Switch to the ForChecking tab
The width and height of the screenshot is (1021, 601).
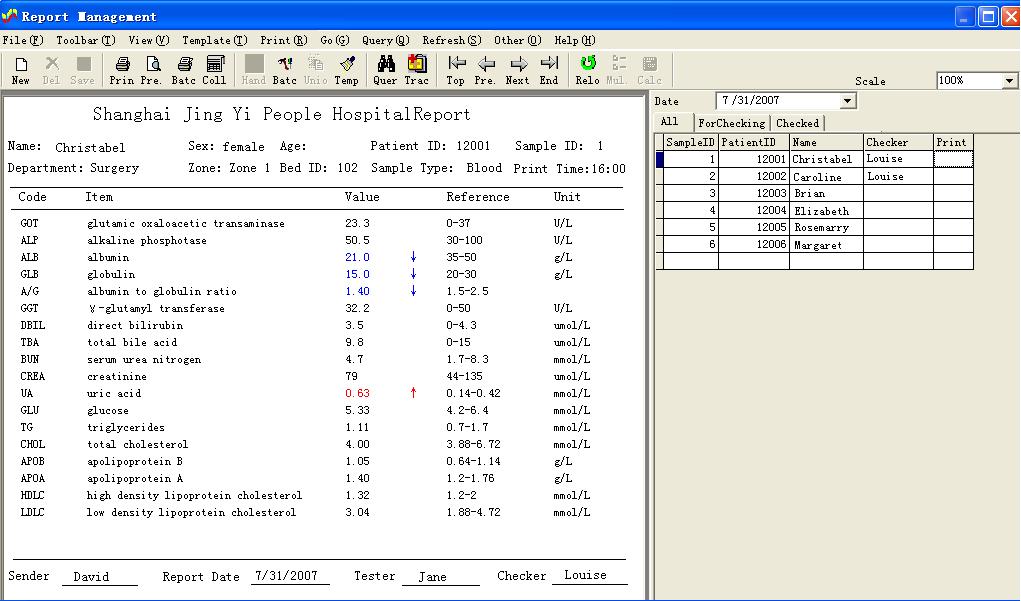tap(732, 123)
